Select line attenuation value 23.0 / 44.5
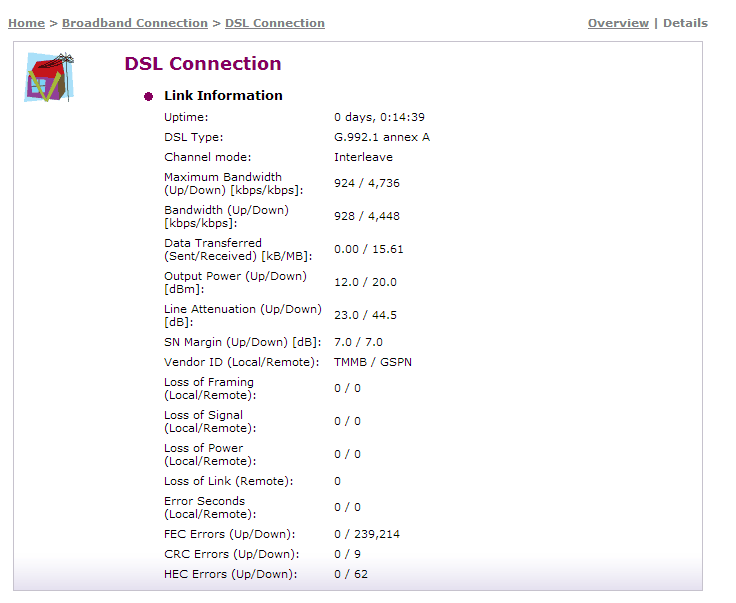This screenshot has height=603, width=736. point(365,315)
